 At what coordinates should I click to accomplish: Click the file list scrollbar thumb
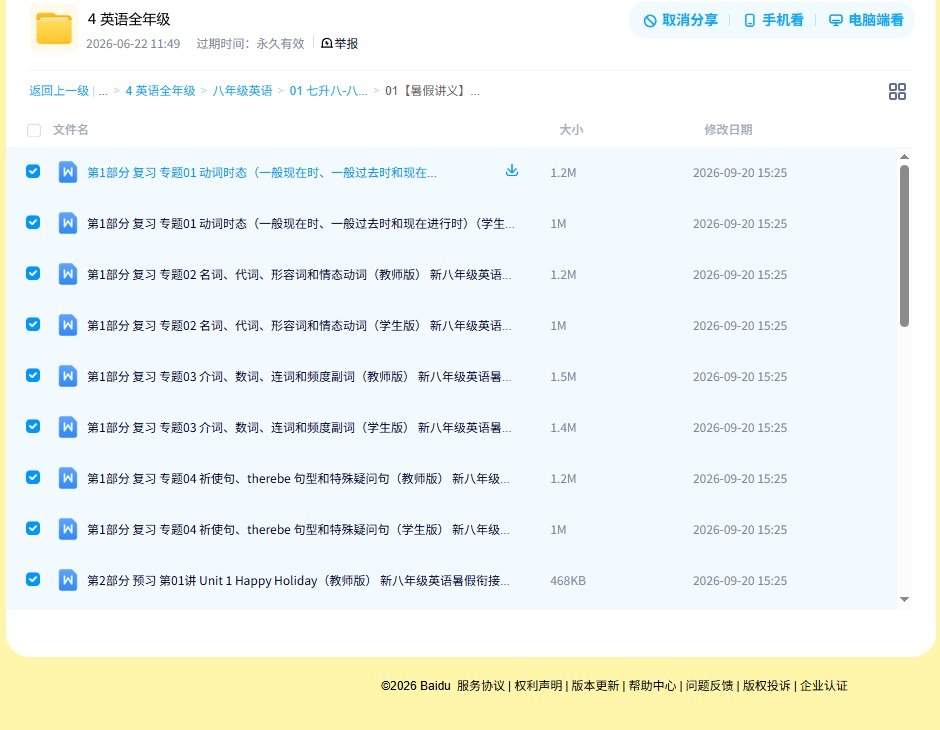[904, 246]
